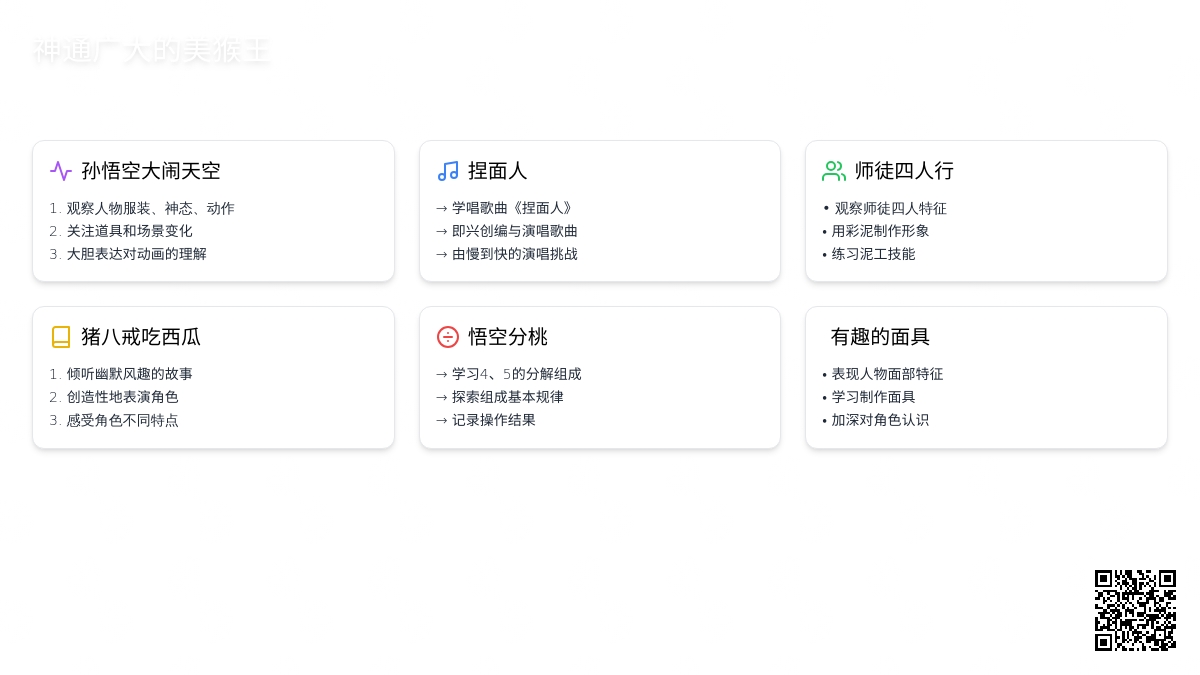Click the divide icon beside 悟空分桃
Viewport: 1200px width, 675px height.
448,337
